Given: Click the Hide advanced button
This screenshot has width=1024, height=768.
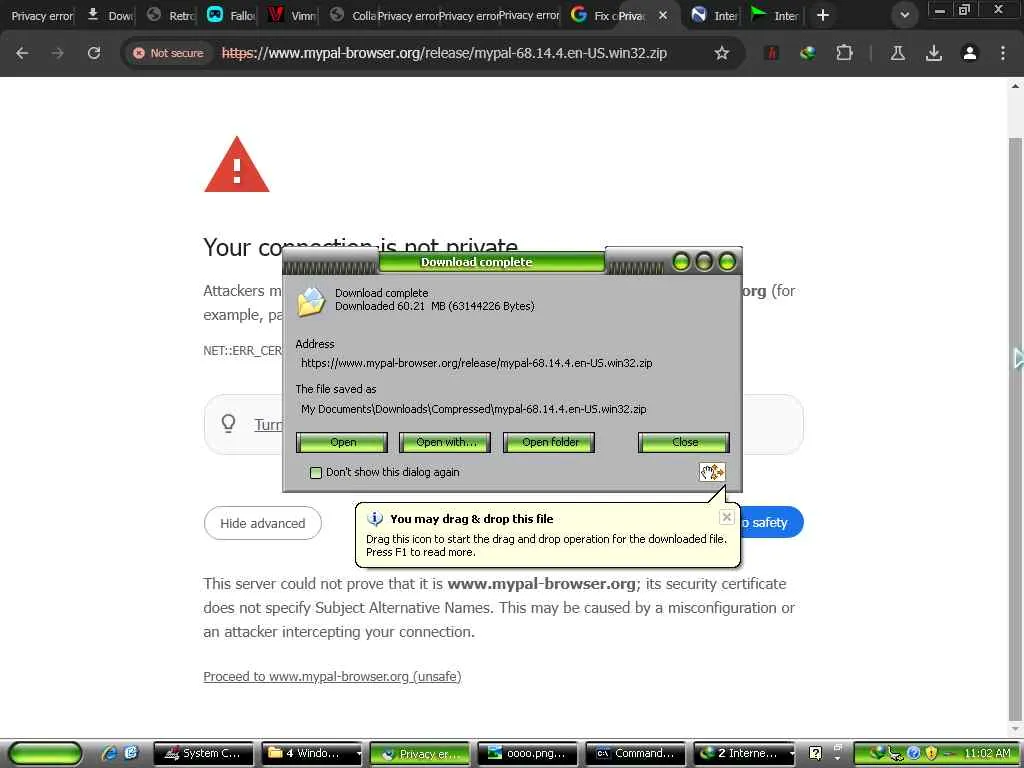Looking at the screenshot, I should click(x=263, y=523).
